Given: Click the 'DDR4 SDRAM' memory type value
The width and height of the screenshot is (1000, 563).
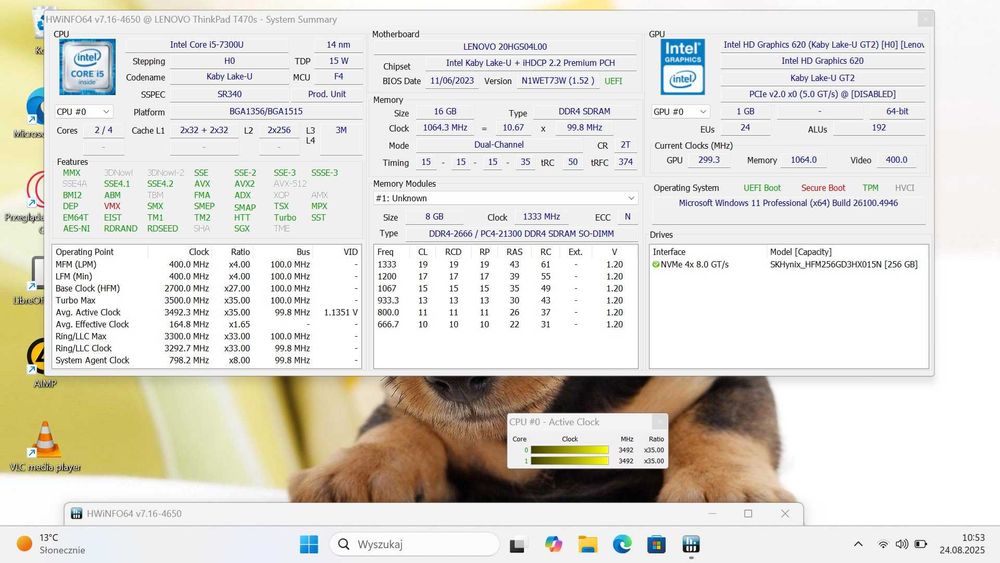Looking at the screenshot, I should tap(584, 112).
